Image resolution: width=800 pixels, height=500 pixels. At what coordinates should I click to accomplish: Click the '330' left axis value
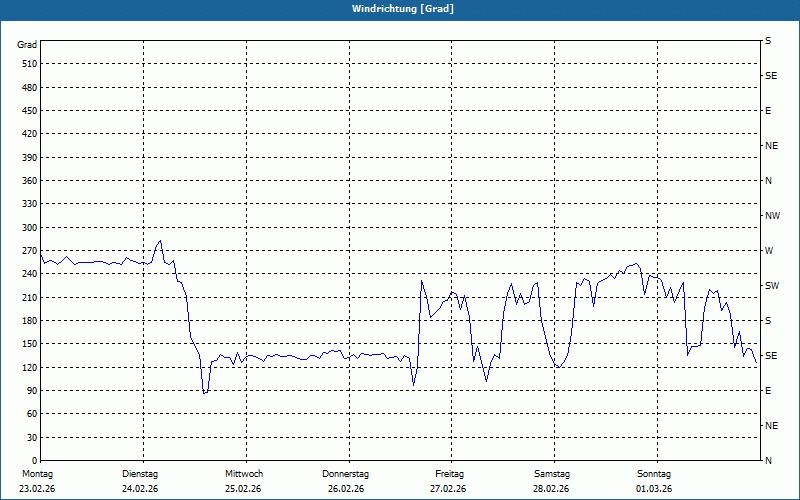(x=30, y=204)
